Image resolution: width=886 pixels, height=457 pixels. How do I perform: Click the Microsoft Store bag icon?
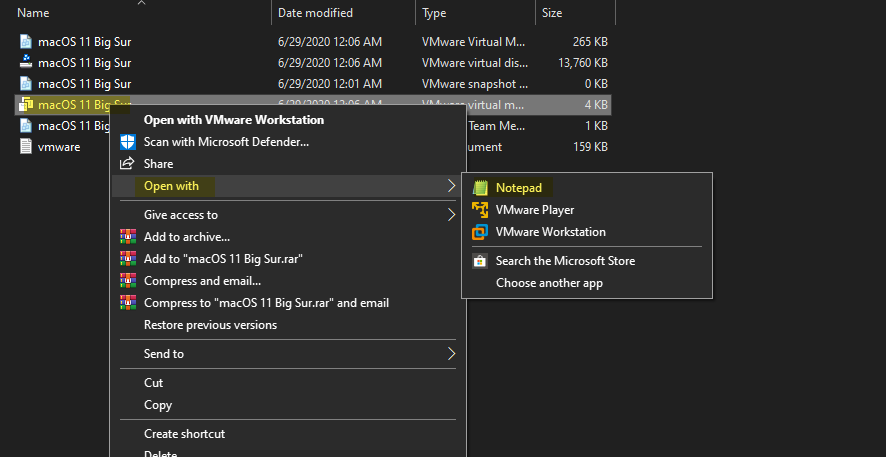tap(480, 261)
